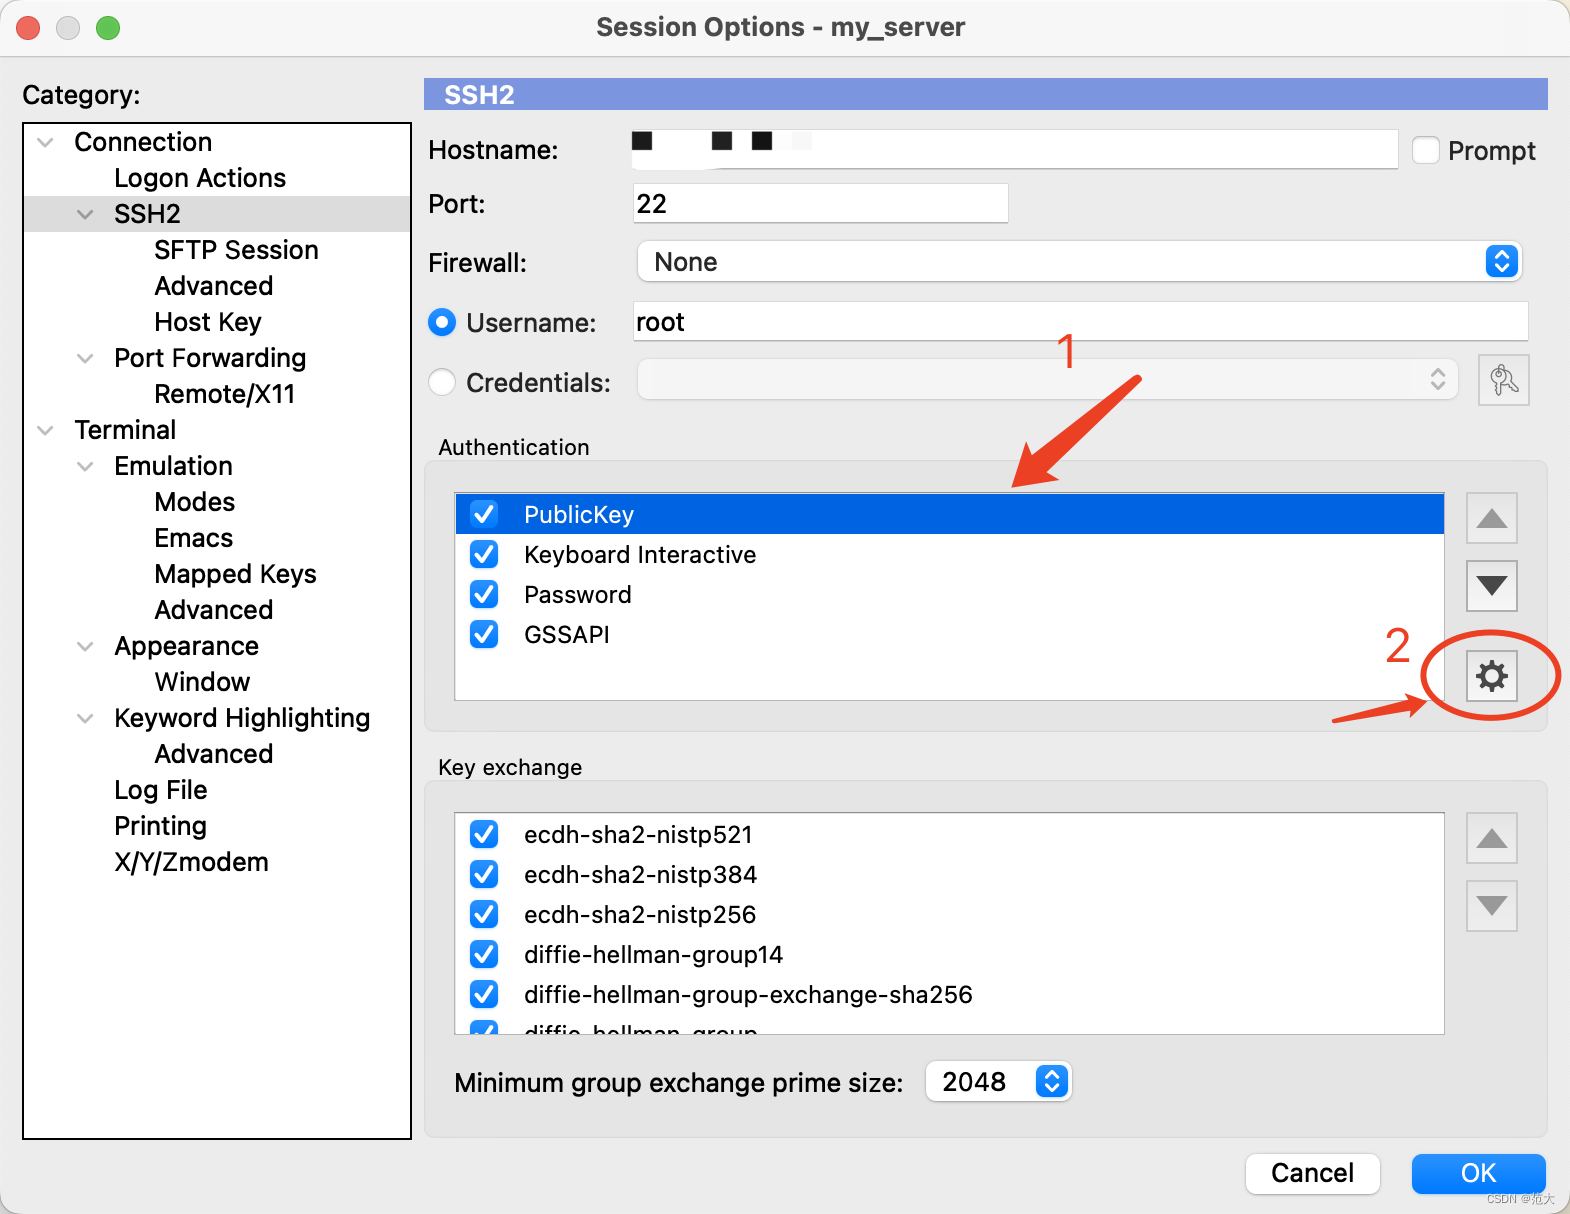The height and width of the screenshot is (1214, 1570).
Task: Move authentication method up with arrow button
Action: pyautogui.click(x=1491, y=518)
